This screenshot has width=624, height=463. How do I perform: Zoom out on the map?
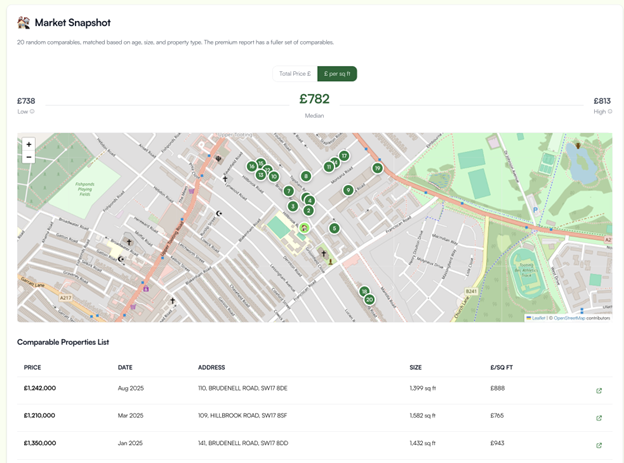point(29,157)
